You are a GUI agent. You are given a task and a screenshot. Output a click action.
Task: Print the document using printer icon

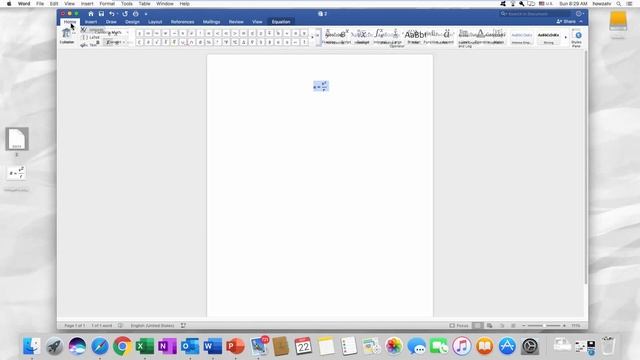click(x=136, y=14)
